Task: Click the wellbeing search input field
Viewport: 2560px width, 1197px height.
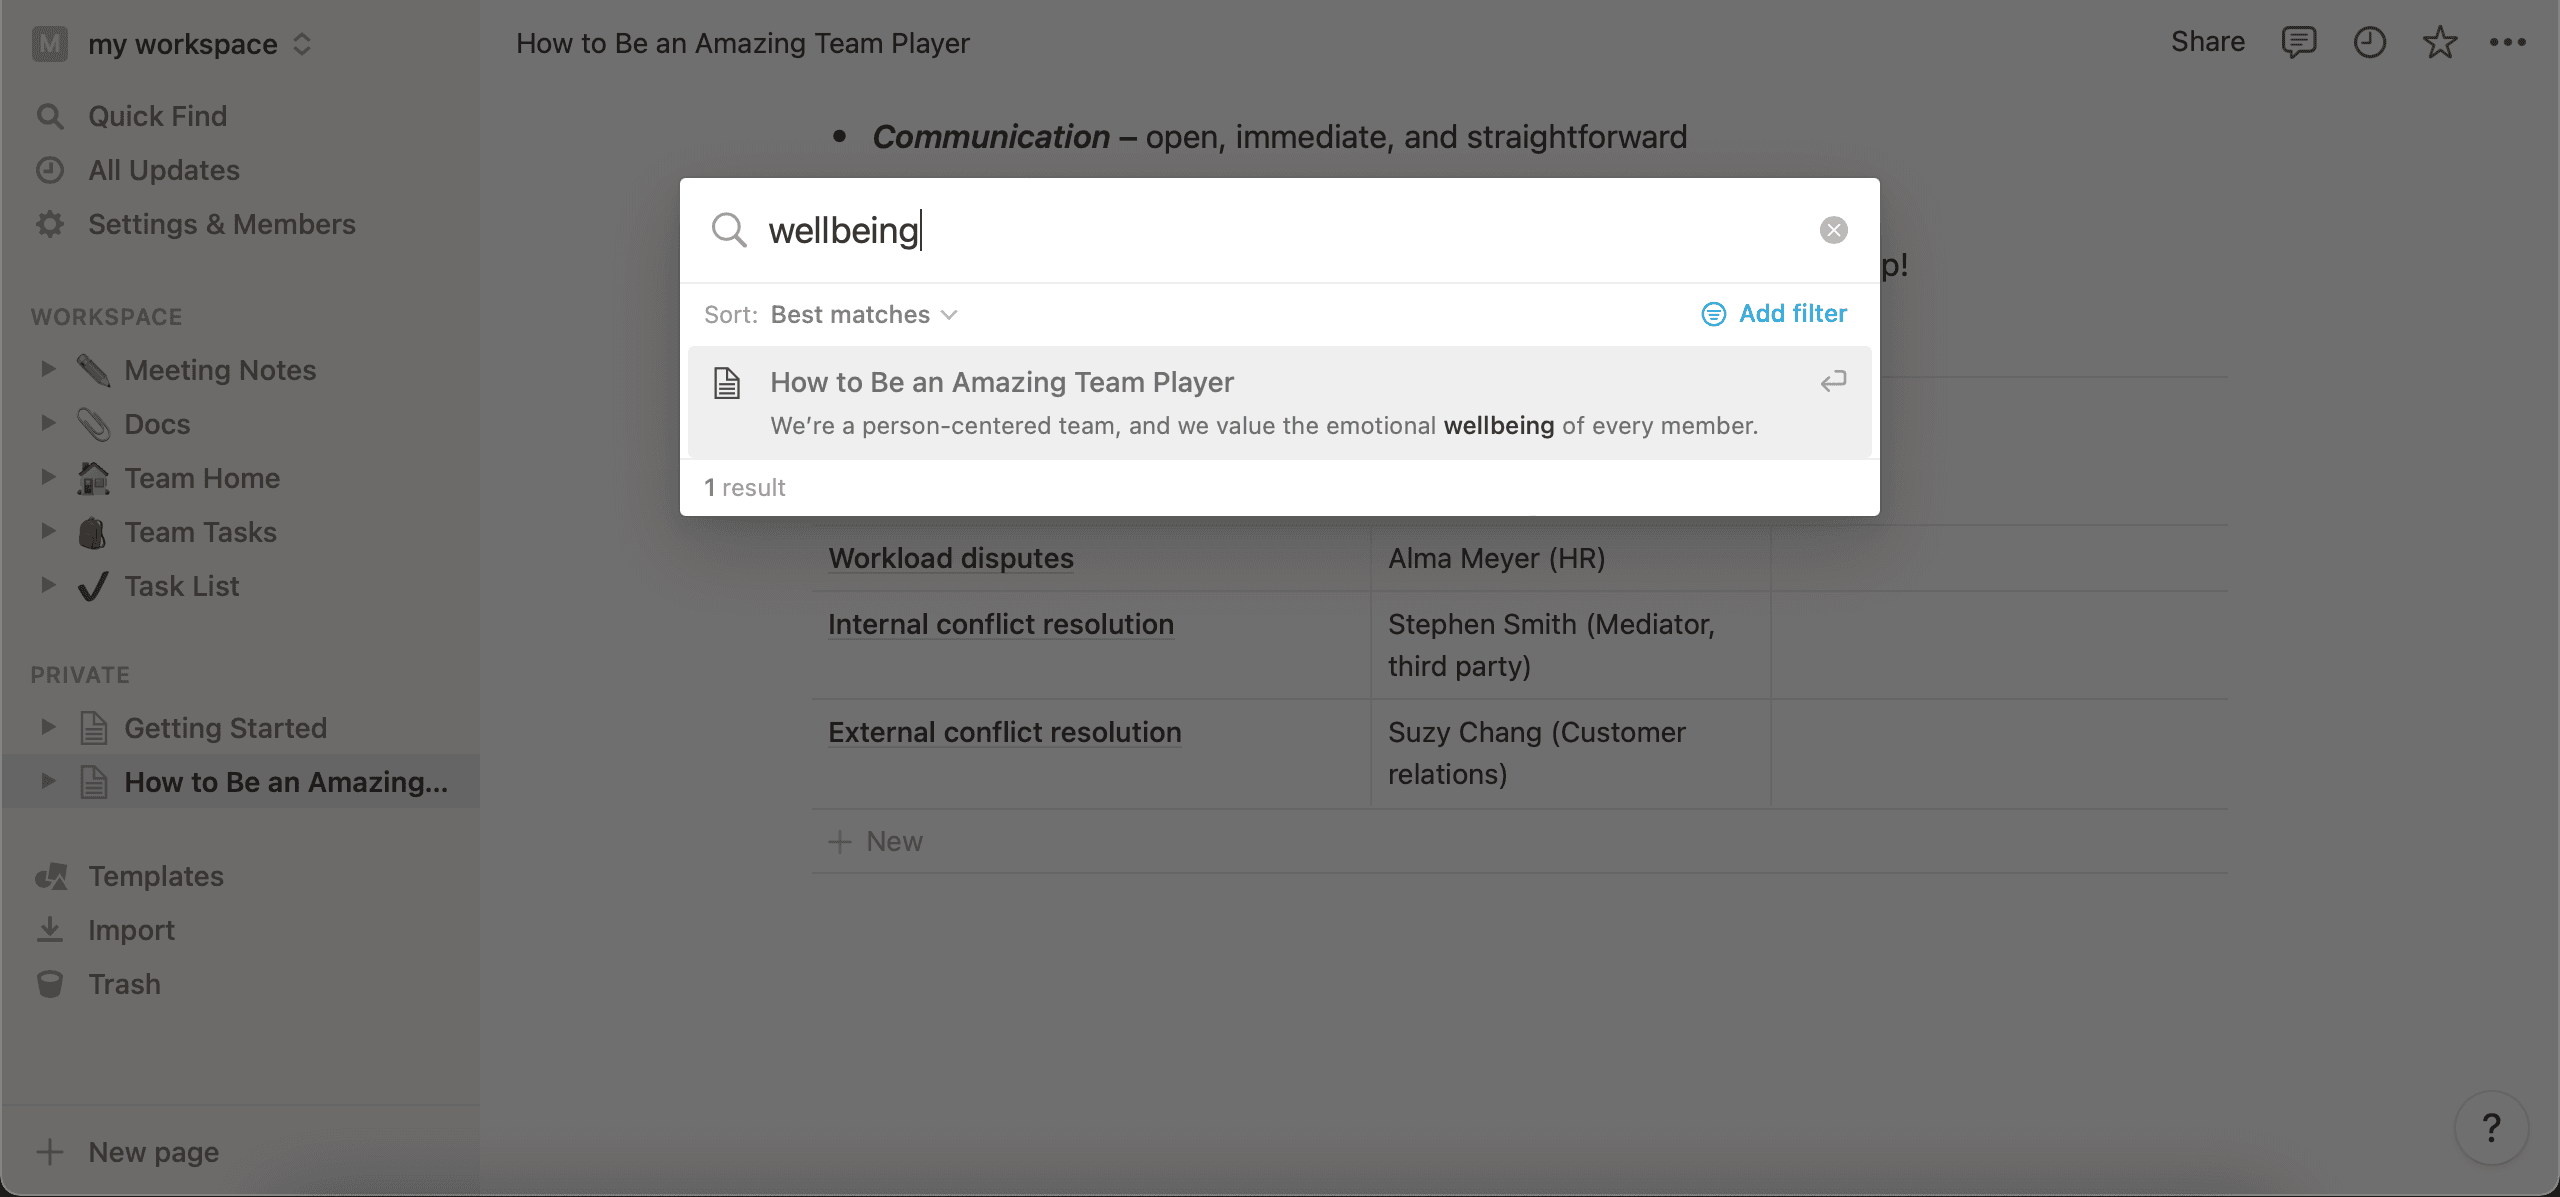Action: pos(1278,230)
